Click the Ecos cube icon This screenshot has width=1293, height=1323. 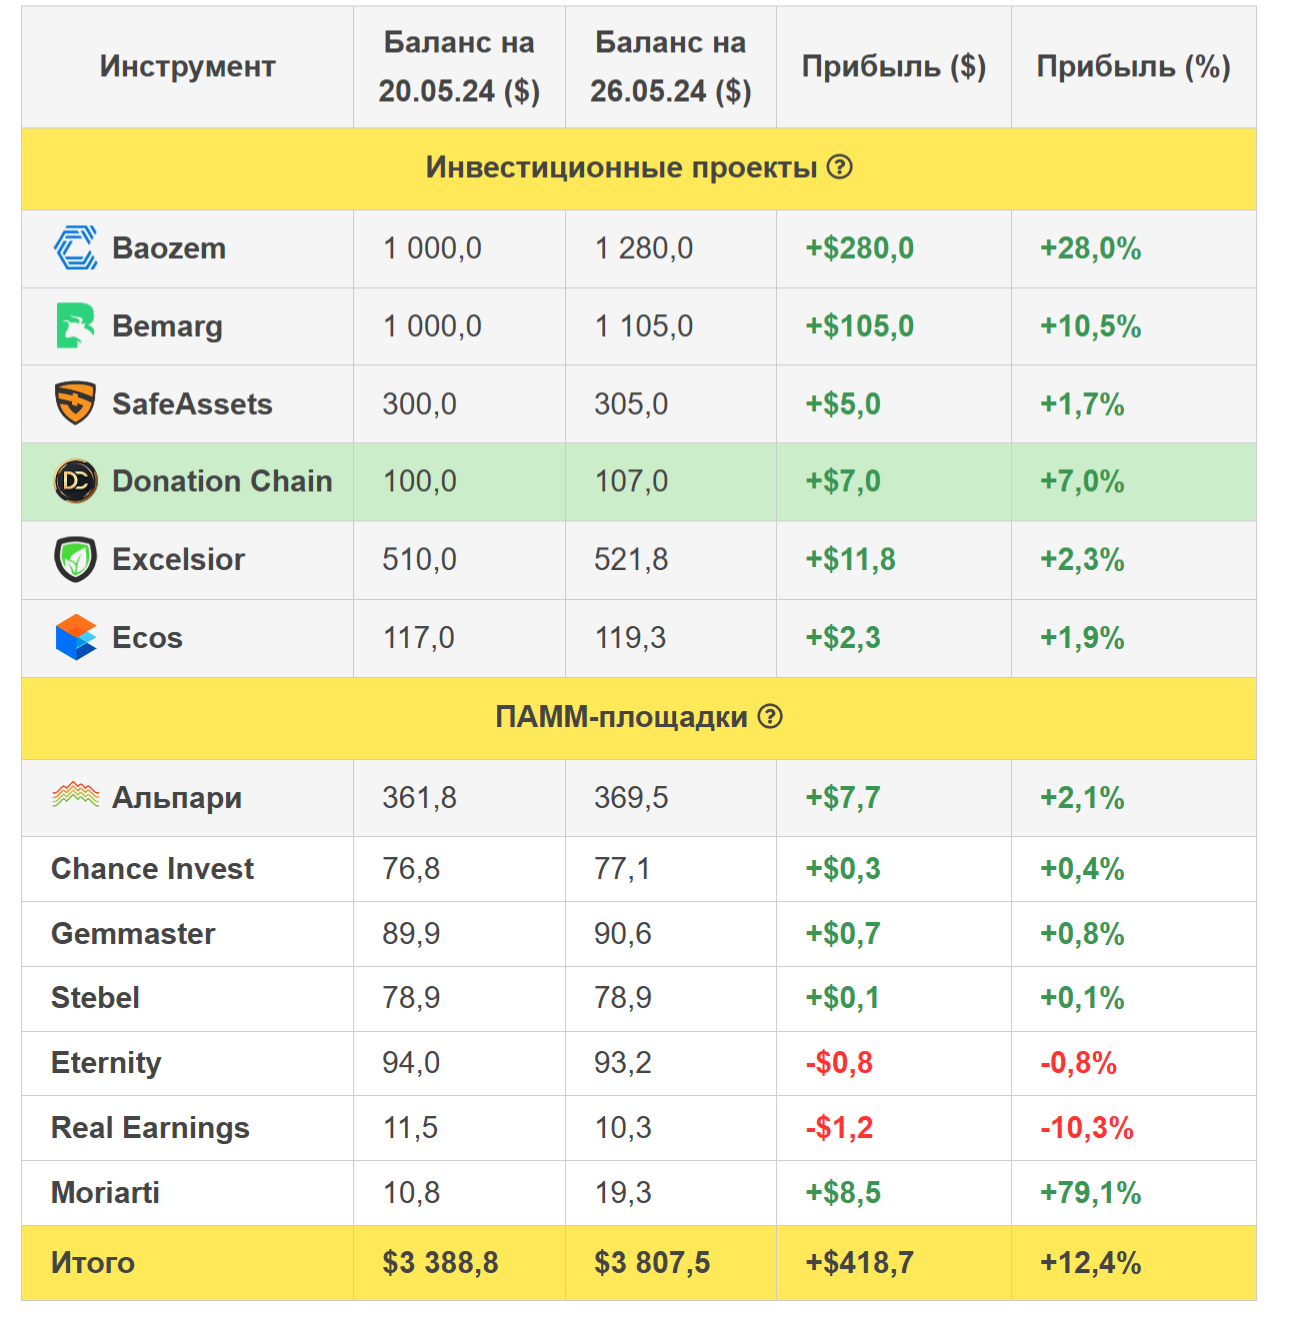(x=75, y=637)
